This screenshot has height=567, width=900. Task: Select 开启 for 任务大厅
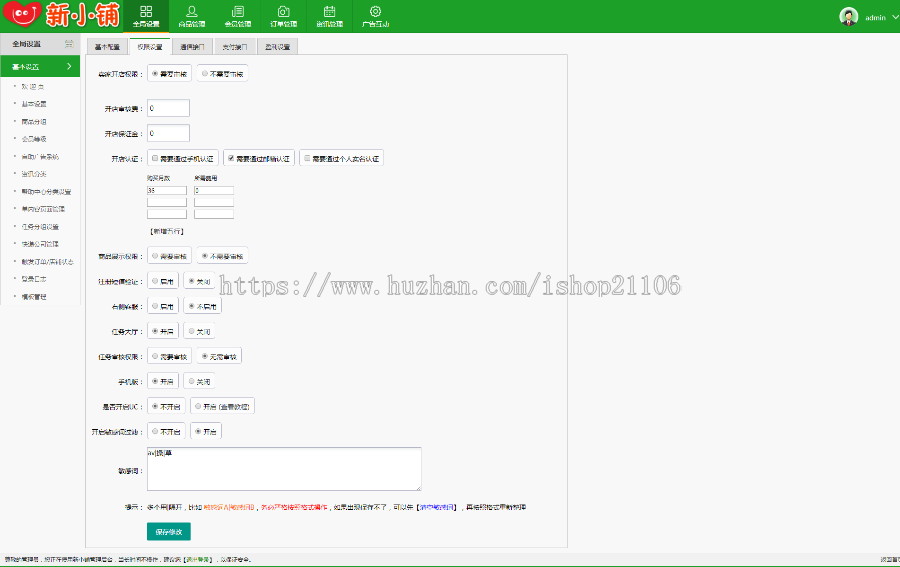coord(155,331)
